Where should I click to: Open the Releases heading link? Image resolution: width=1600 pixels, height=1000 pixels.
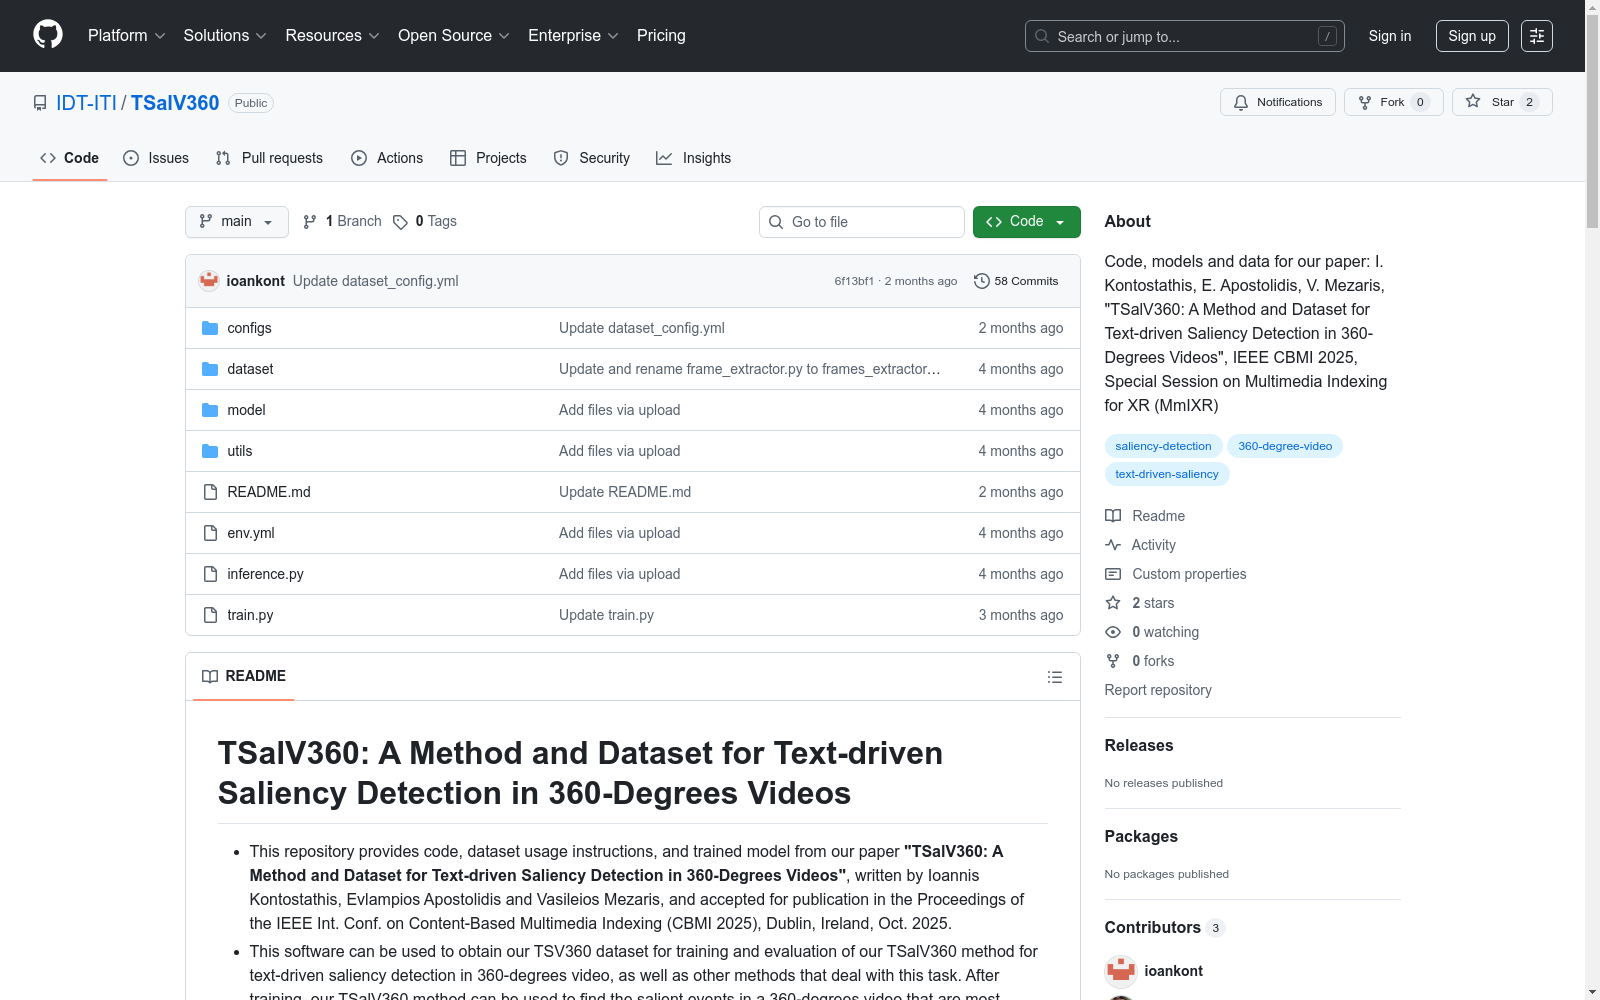pyautogui.click(x=1139, y=745)
